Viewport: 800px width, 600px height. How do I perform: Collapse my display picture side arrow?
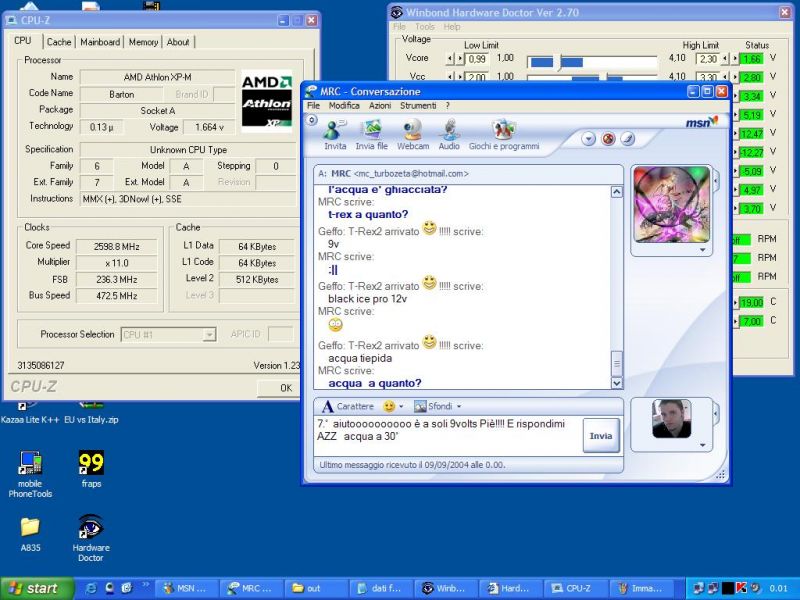pyautogui.click(x=716, y=413)
